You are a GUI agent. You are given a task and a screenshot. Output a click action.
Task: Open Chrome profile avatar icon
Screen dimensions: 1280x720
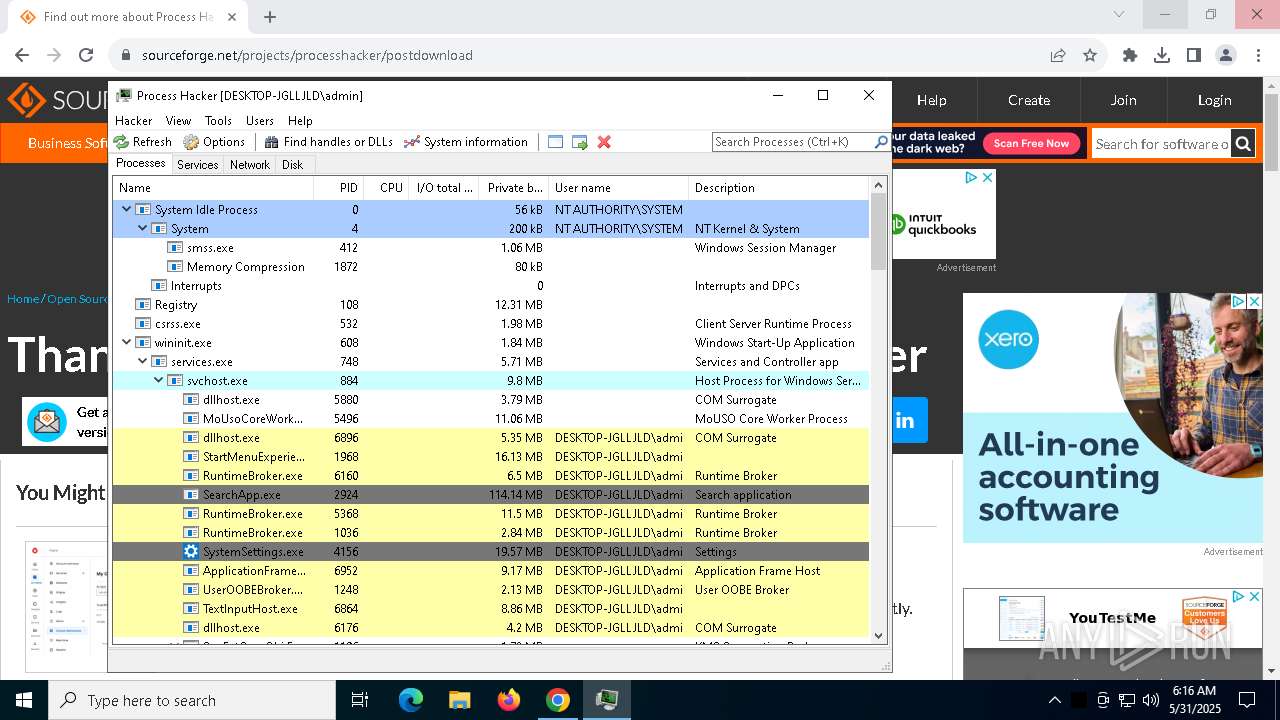click(x=1226, y=55)
